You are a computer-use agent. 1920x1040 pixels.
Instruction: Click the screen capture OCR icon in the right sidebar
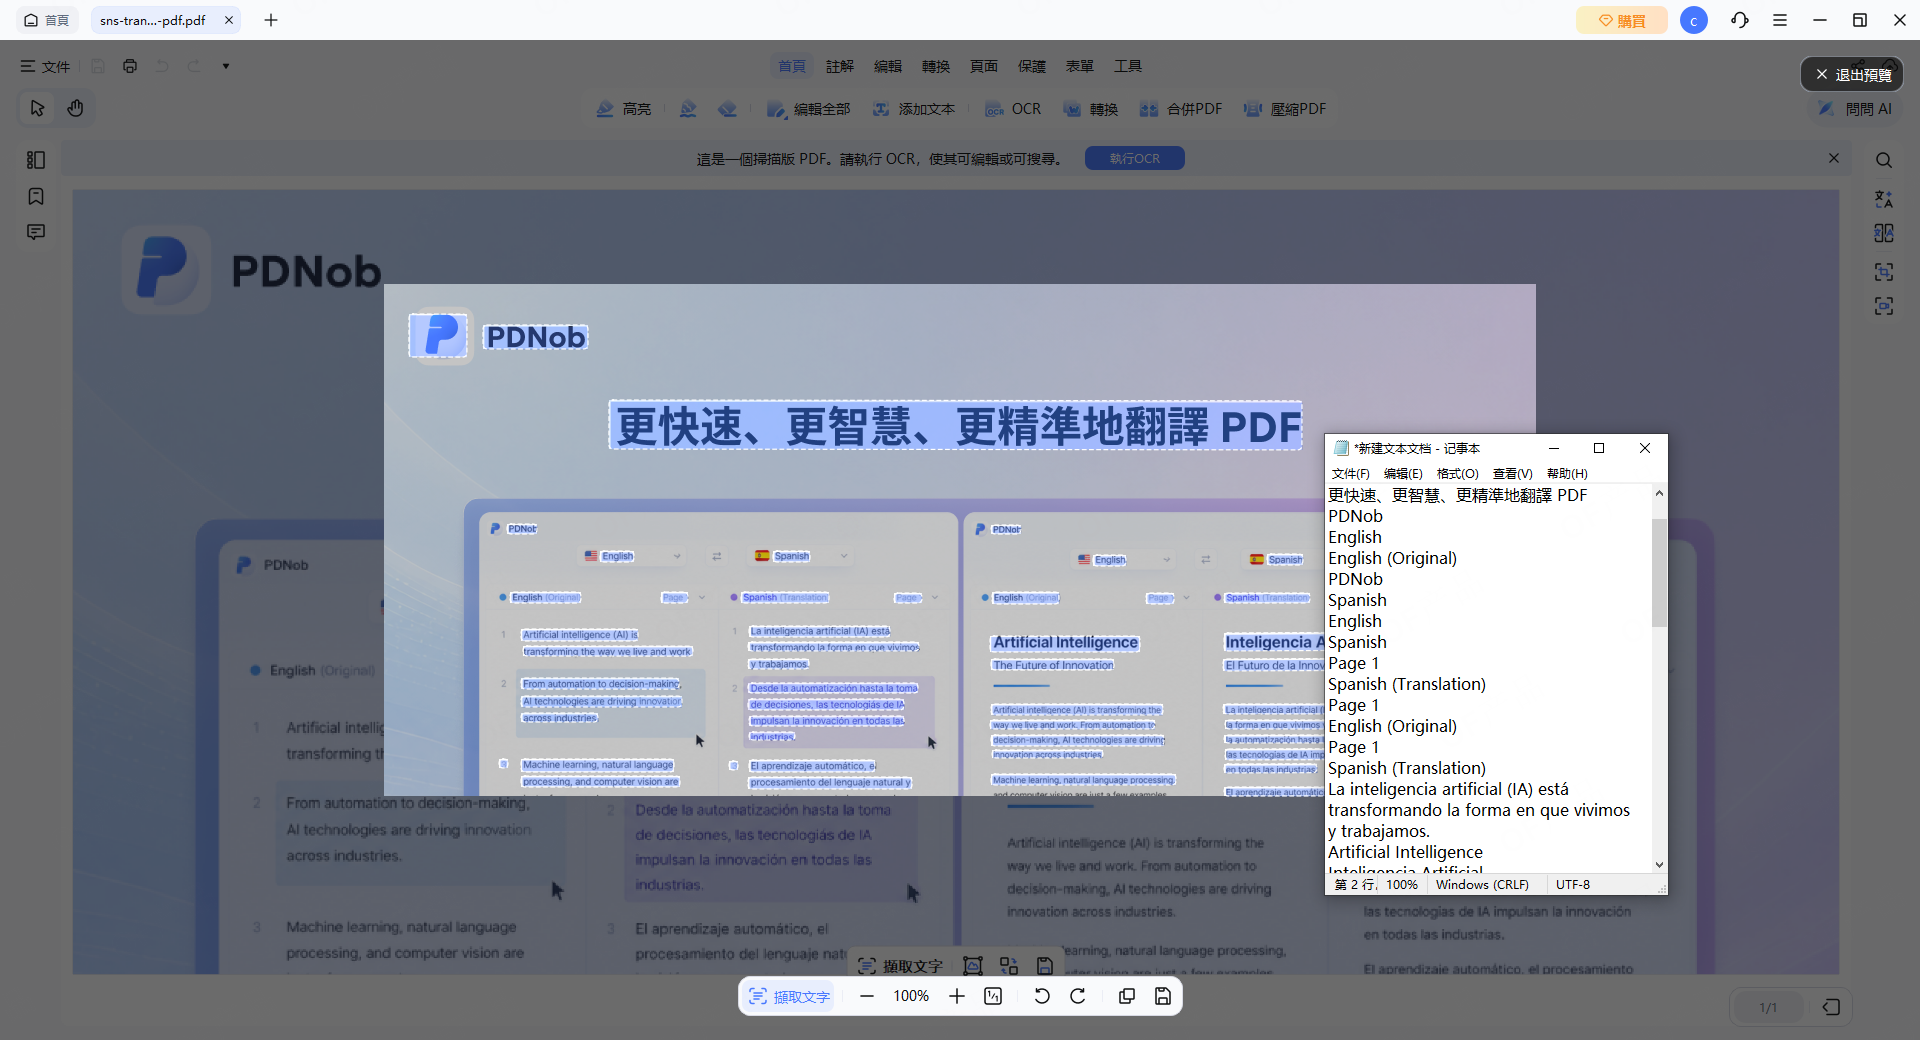(x=1884, y=306)
